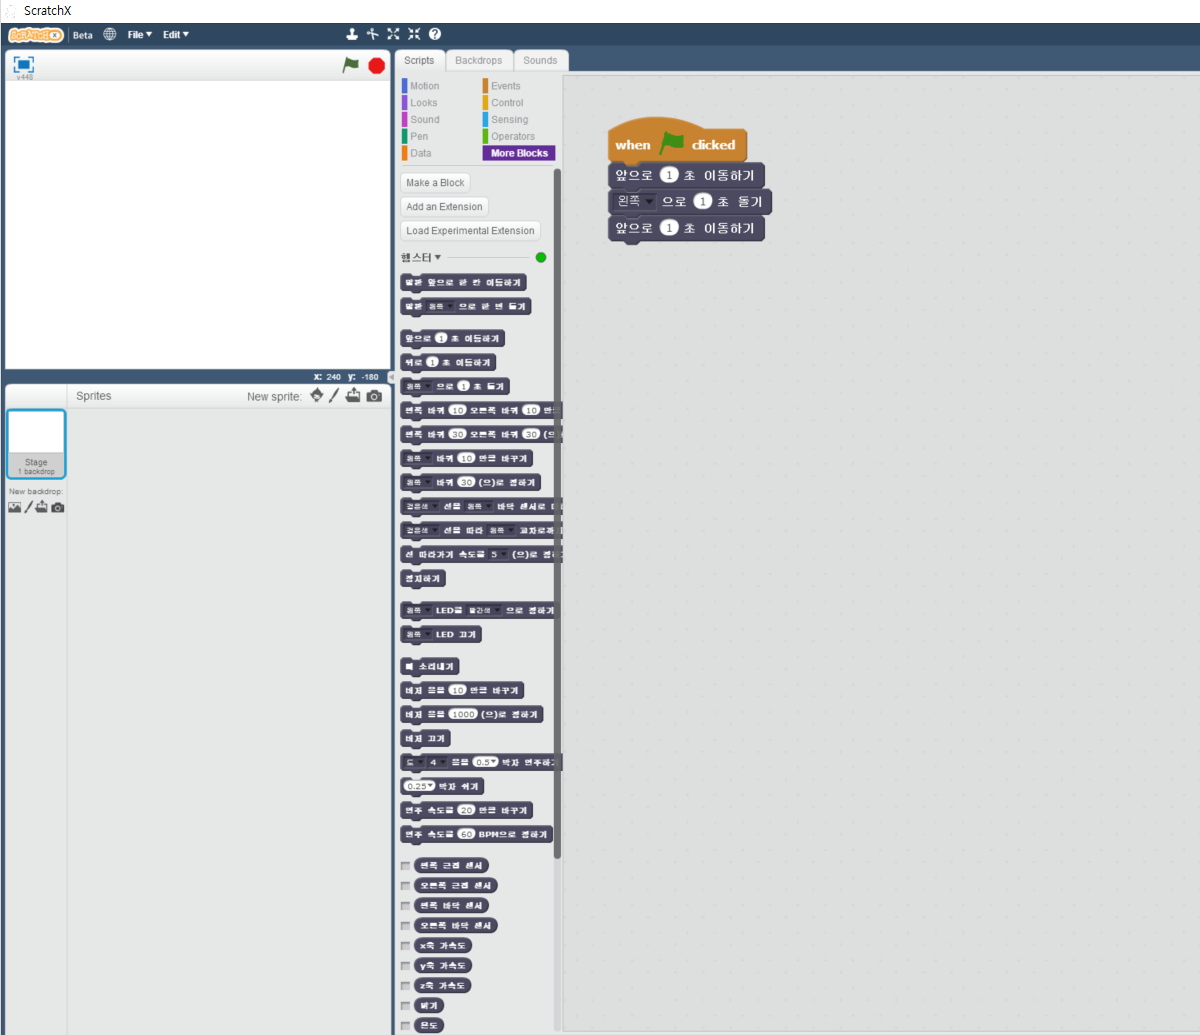Click the red stop button
The image size is (1200, 1035).
pyautogui.click(x=376, y=65)
